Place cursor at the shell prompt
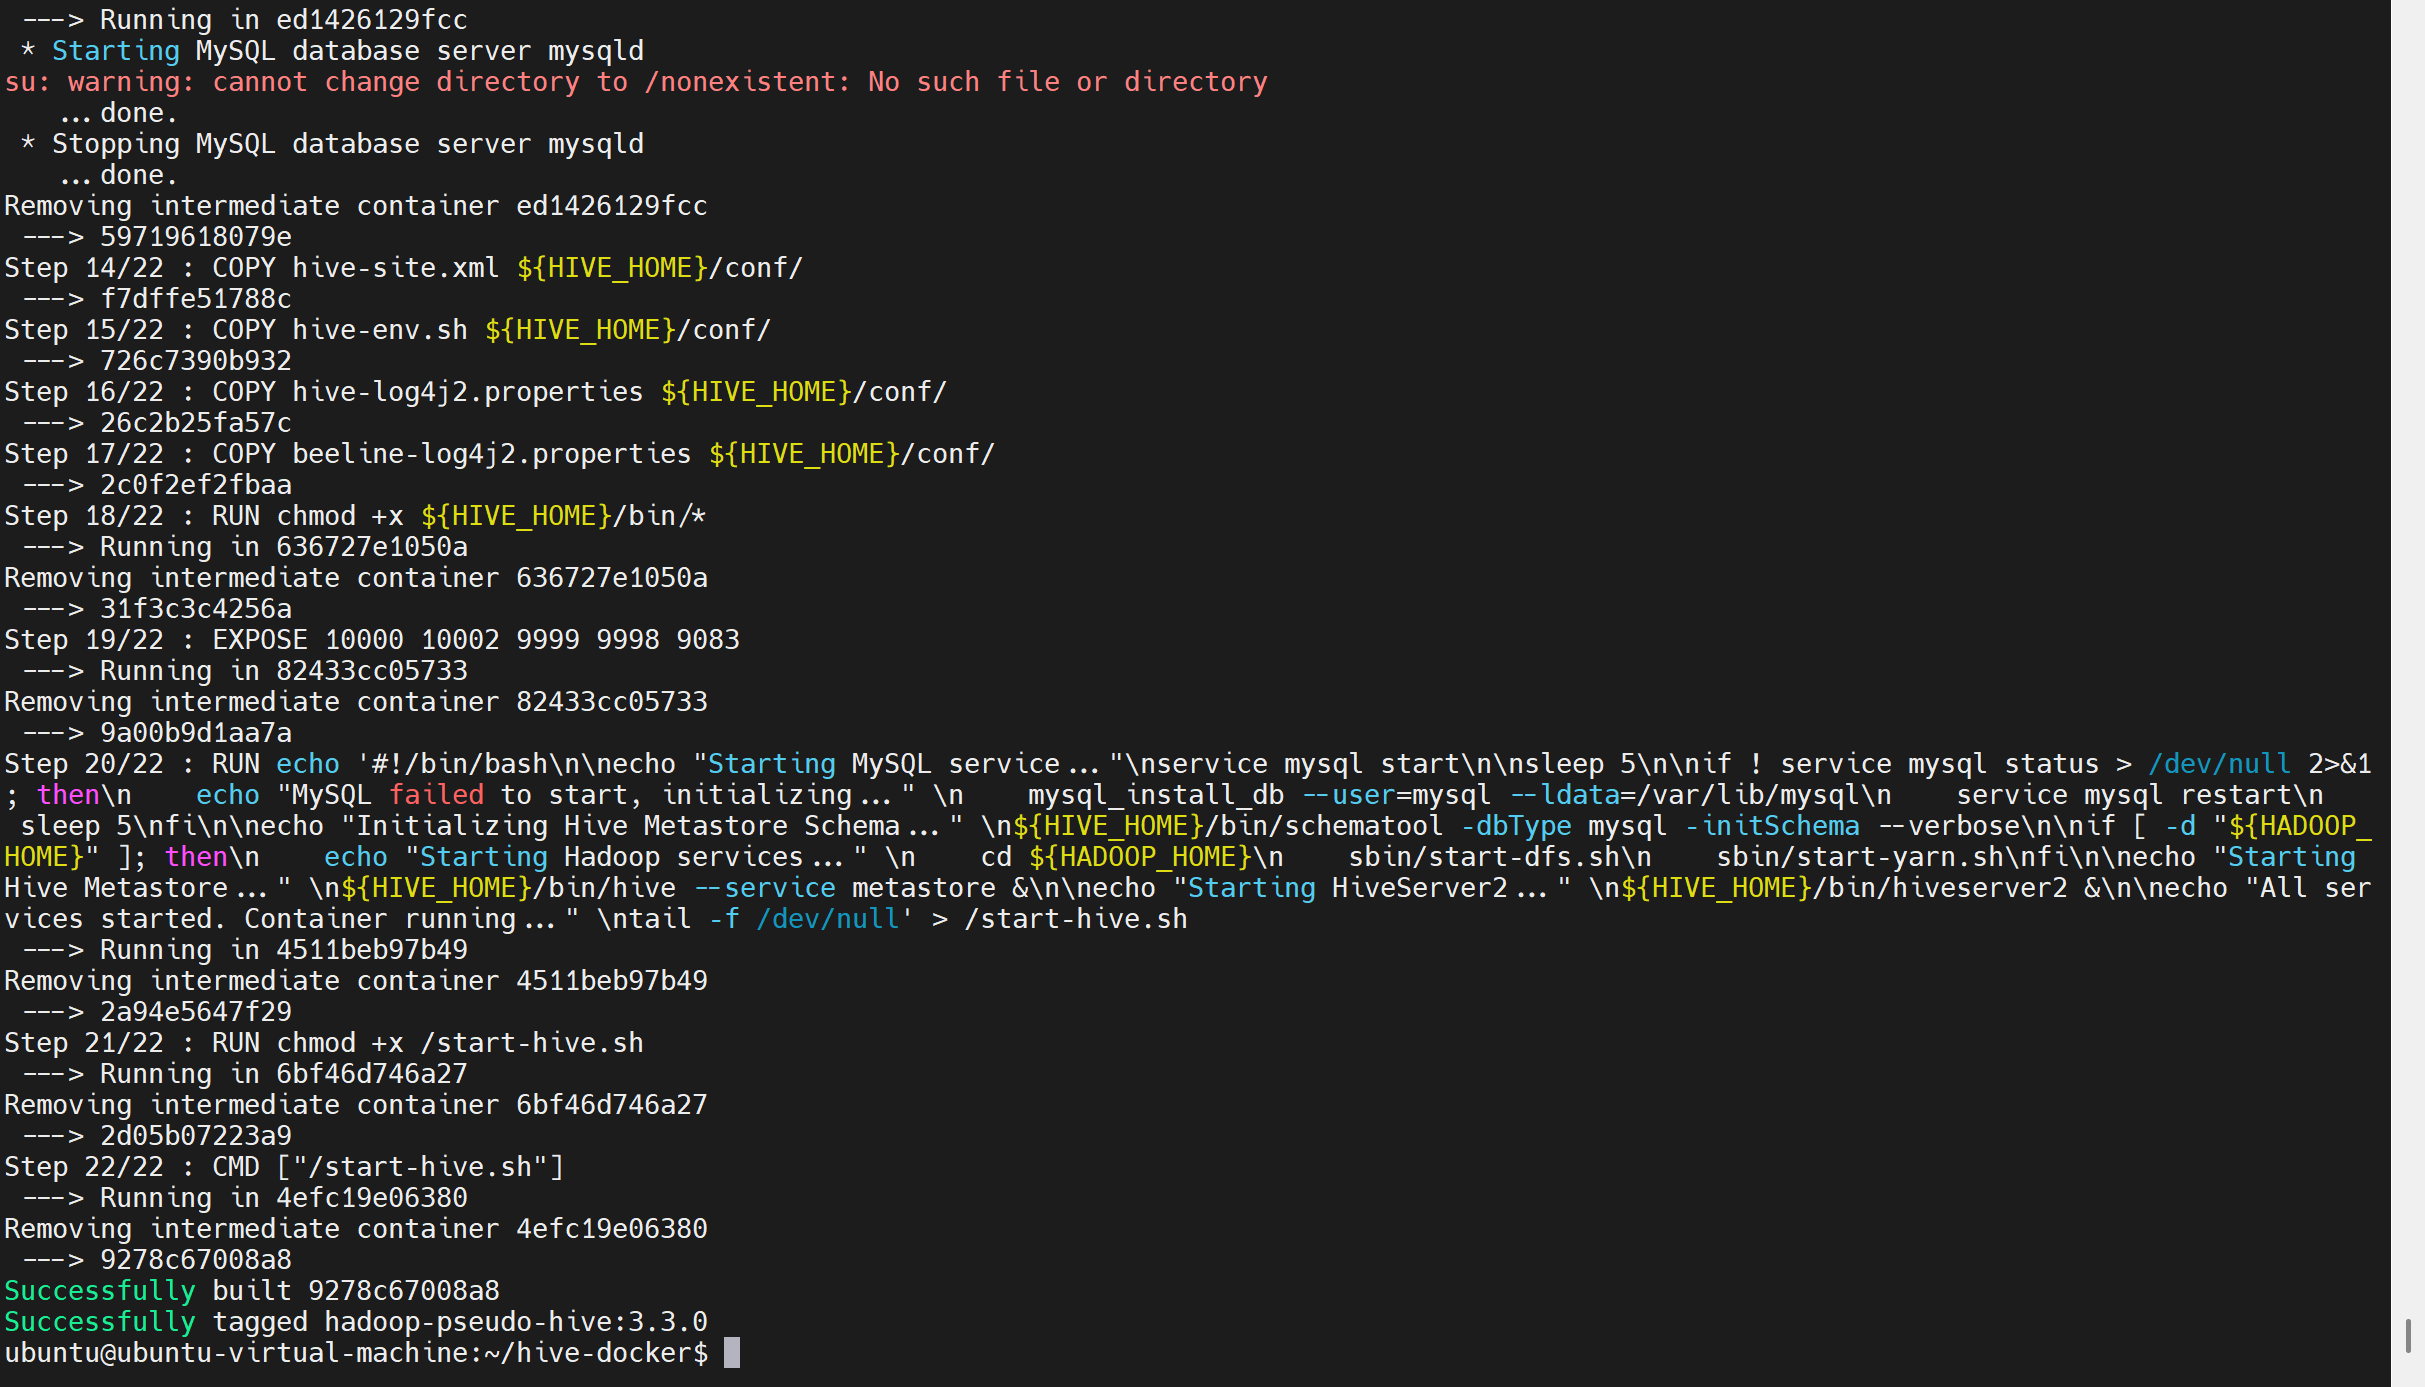Image resolution: width=2425 pixels, height=1387 pixels. click(731, 1353)
